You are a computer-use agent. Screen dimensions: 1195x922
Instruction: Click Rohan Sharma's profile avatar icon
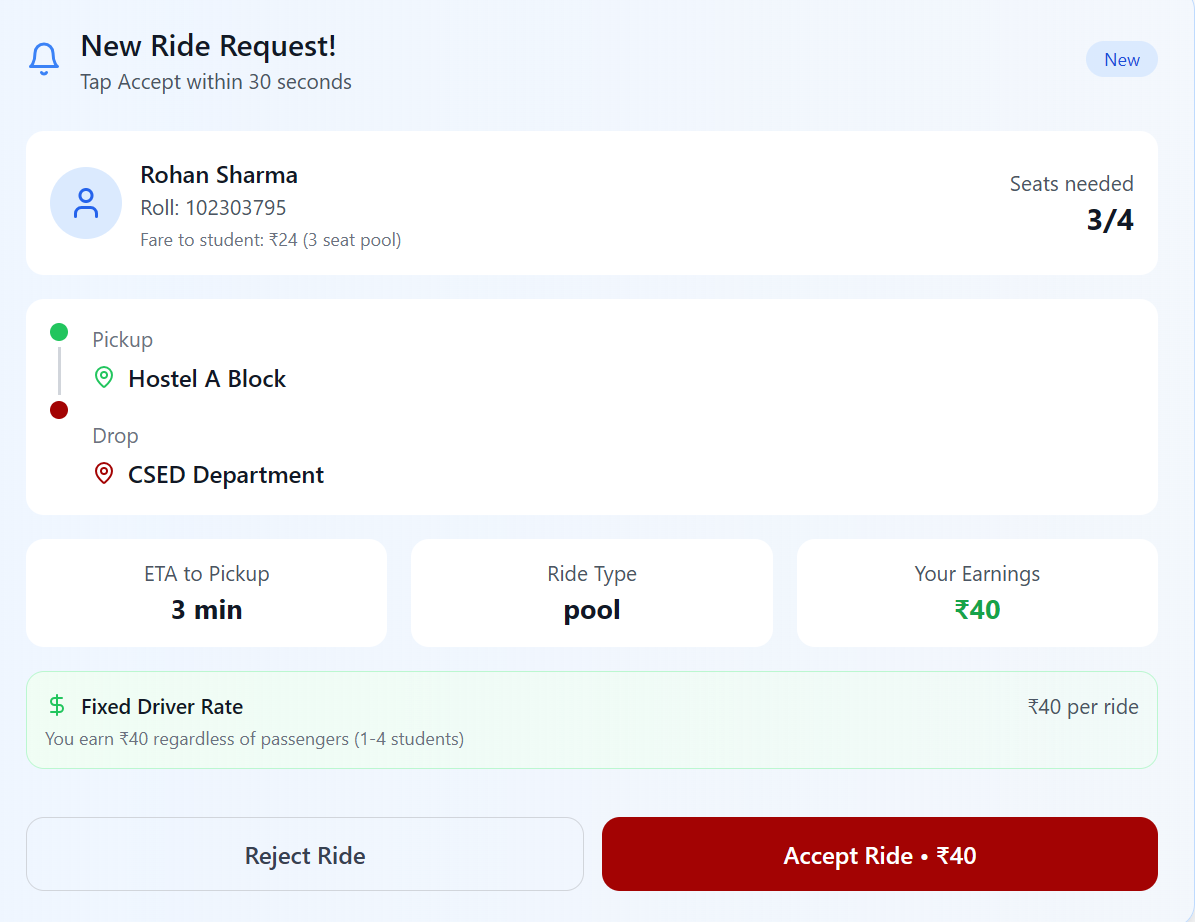pos(86,203)
